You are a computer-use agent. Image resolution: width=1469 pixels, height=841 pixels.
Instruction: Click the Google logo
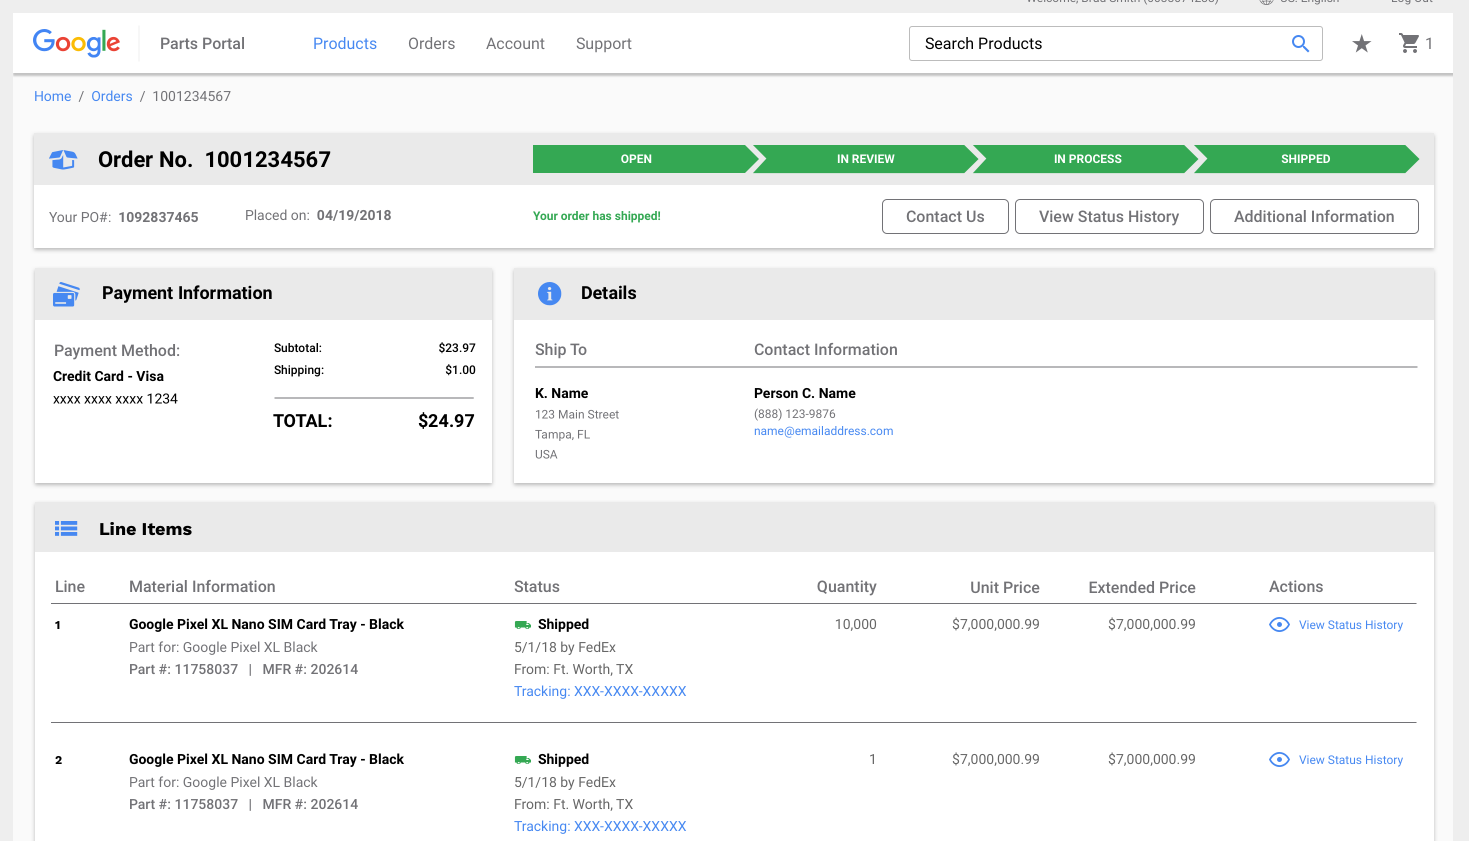click(76, 42)
